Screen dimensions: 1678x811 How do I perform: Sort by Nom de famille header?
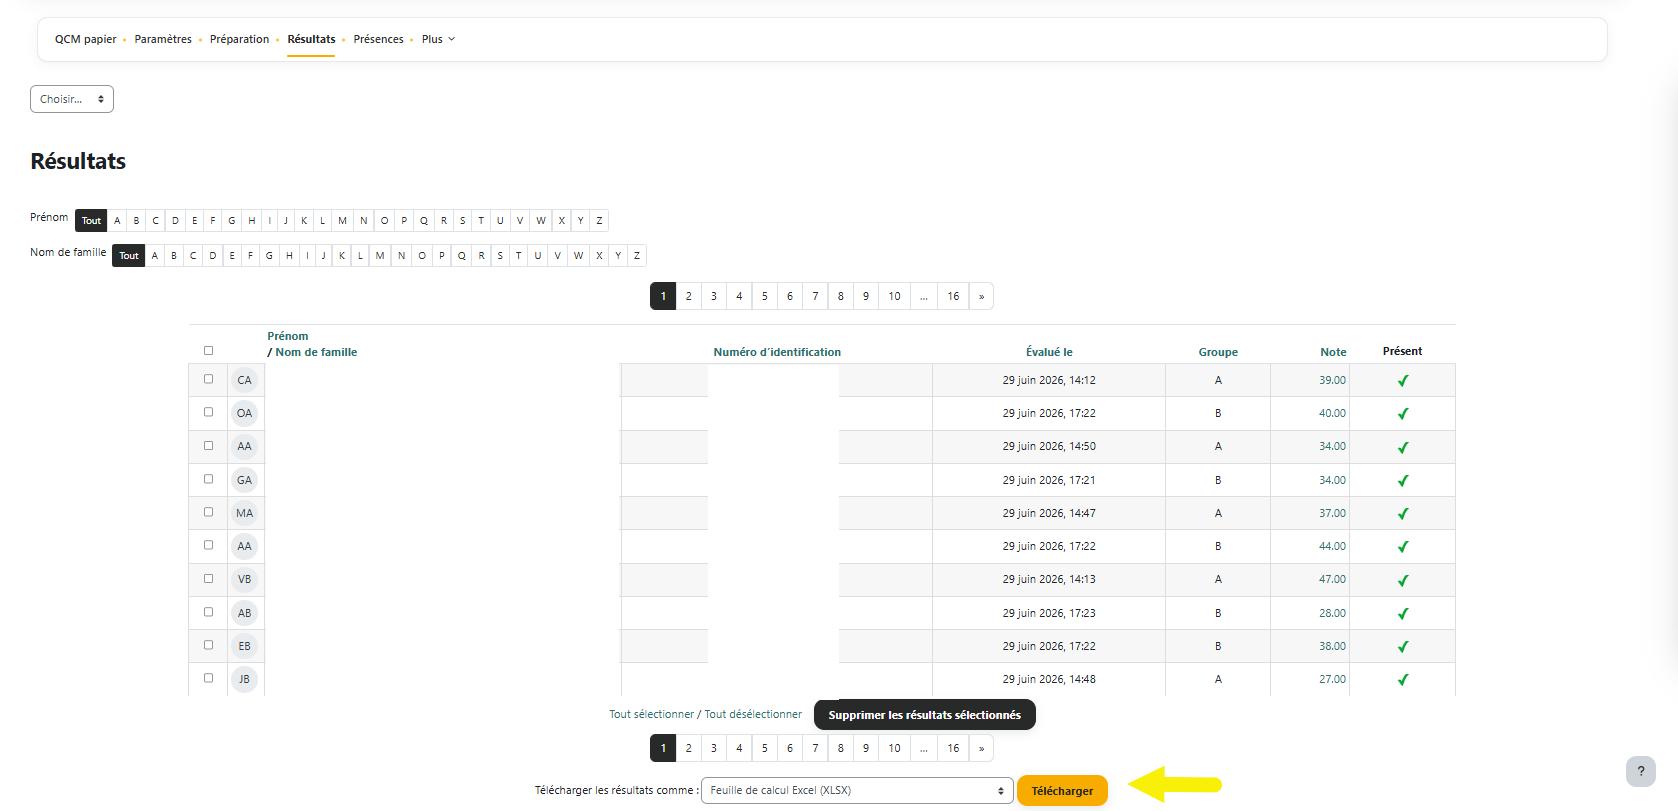click(316, 352)
